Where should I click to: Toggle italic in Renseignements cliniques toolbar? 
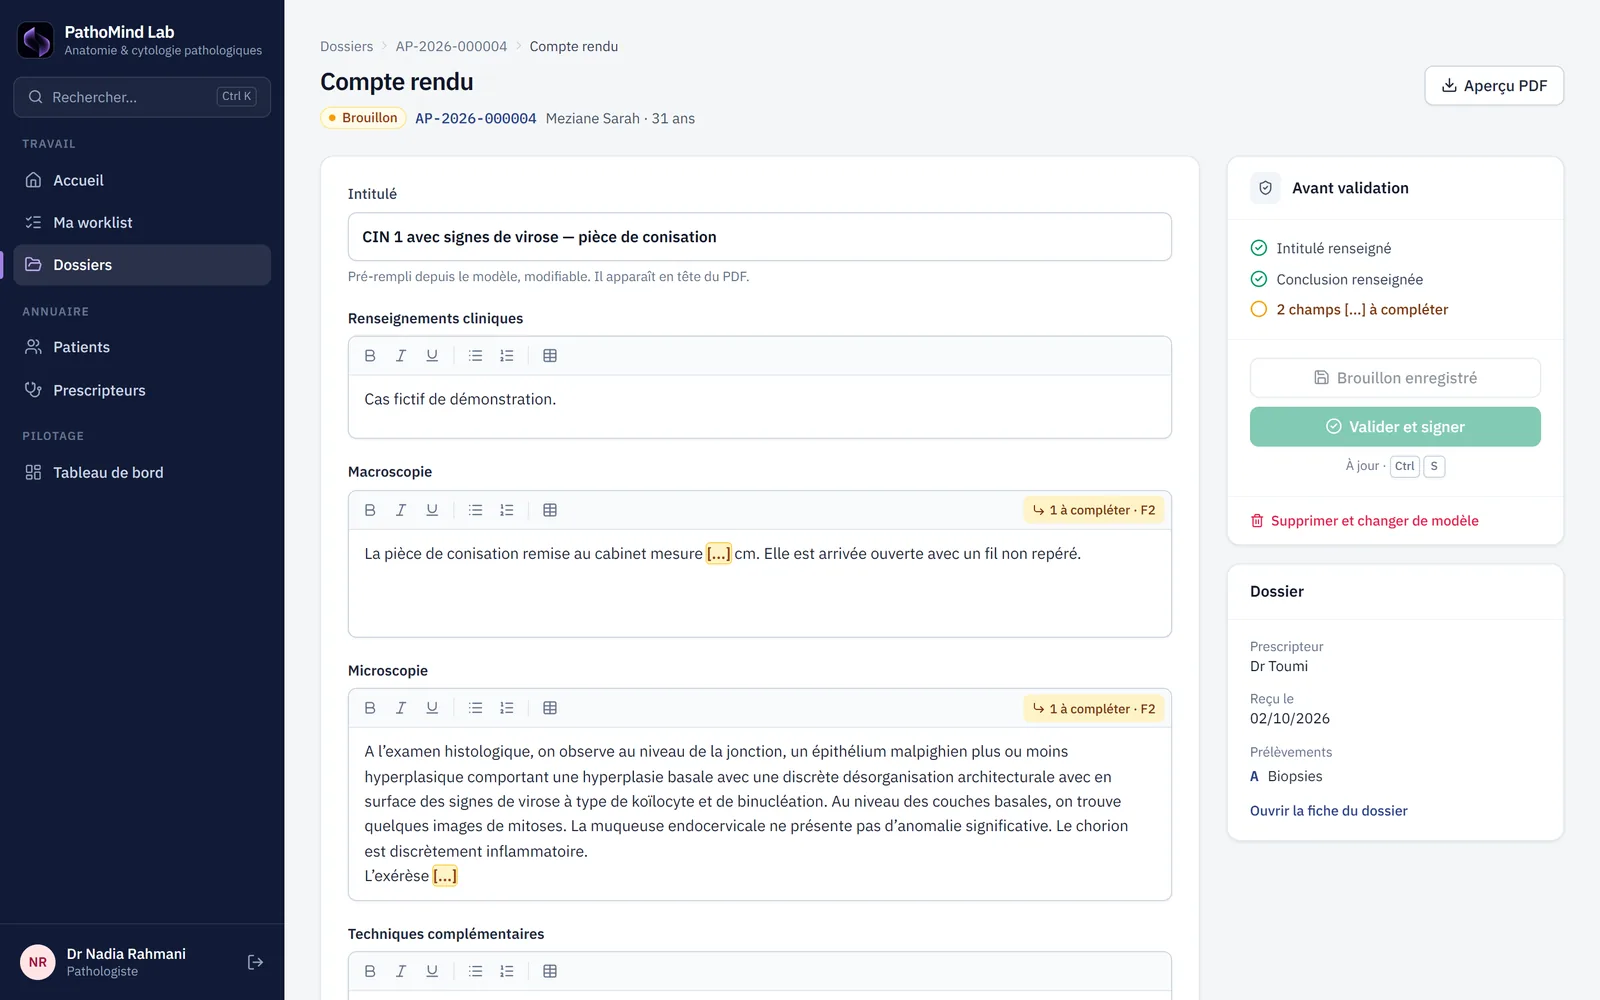(401, 356)
